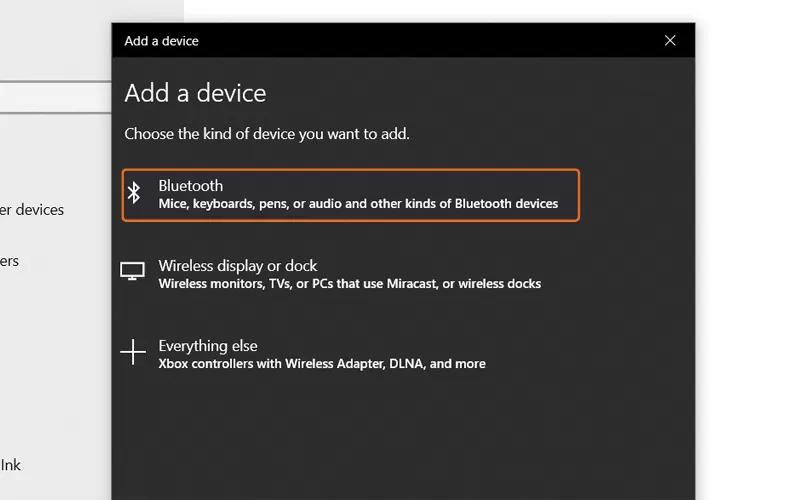Click the large Add a device heading
The width and height of the screenshot is (800, 500).
tap(195, 93)
